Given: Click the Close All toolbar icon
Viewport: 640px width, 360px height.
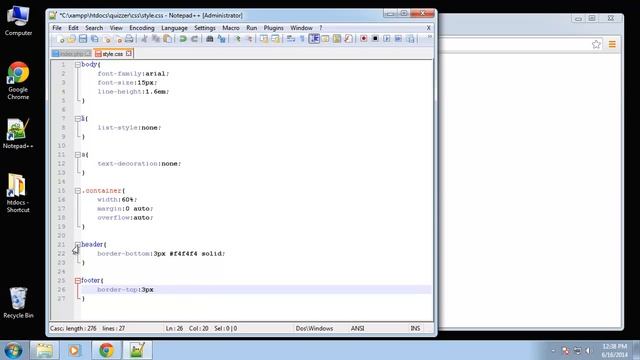Looking at the screenshot, I should 118,39.
